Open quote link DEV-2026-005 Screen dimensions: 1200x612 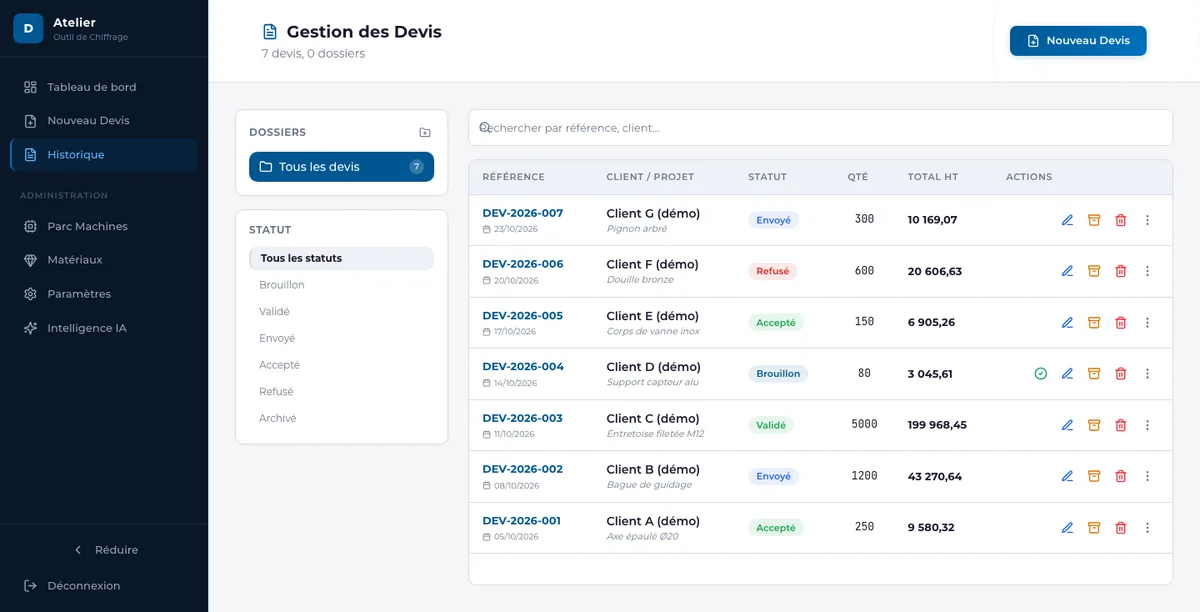523,315
